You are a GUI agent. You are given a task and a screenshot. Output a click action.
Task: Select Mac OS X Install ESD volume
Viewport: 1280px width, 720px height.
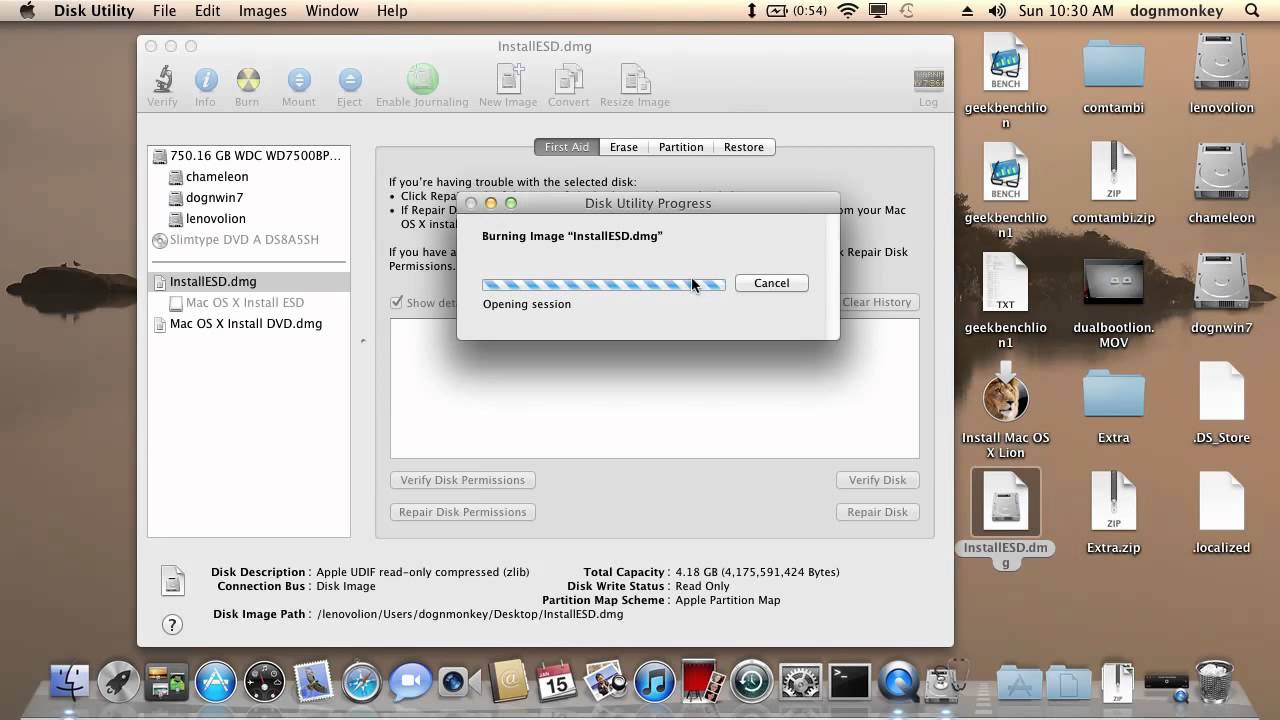coord(249,303)
